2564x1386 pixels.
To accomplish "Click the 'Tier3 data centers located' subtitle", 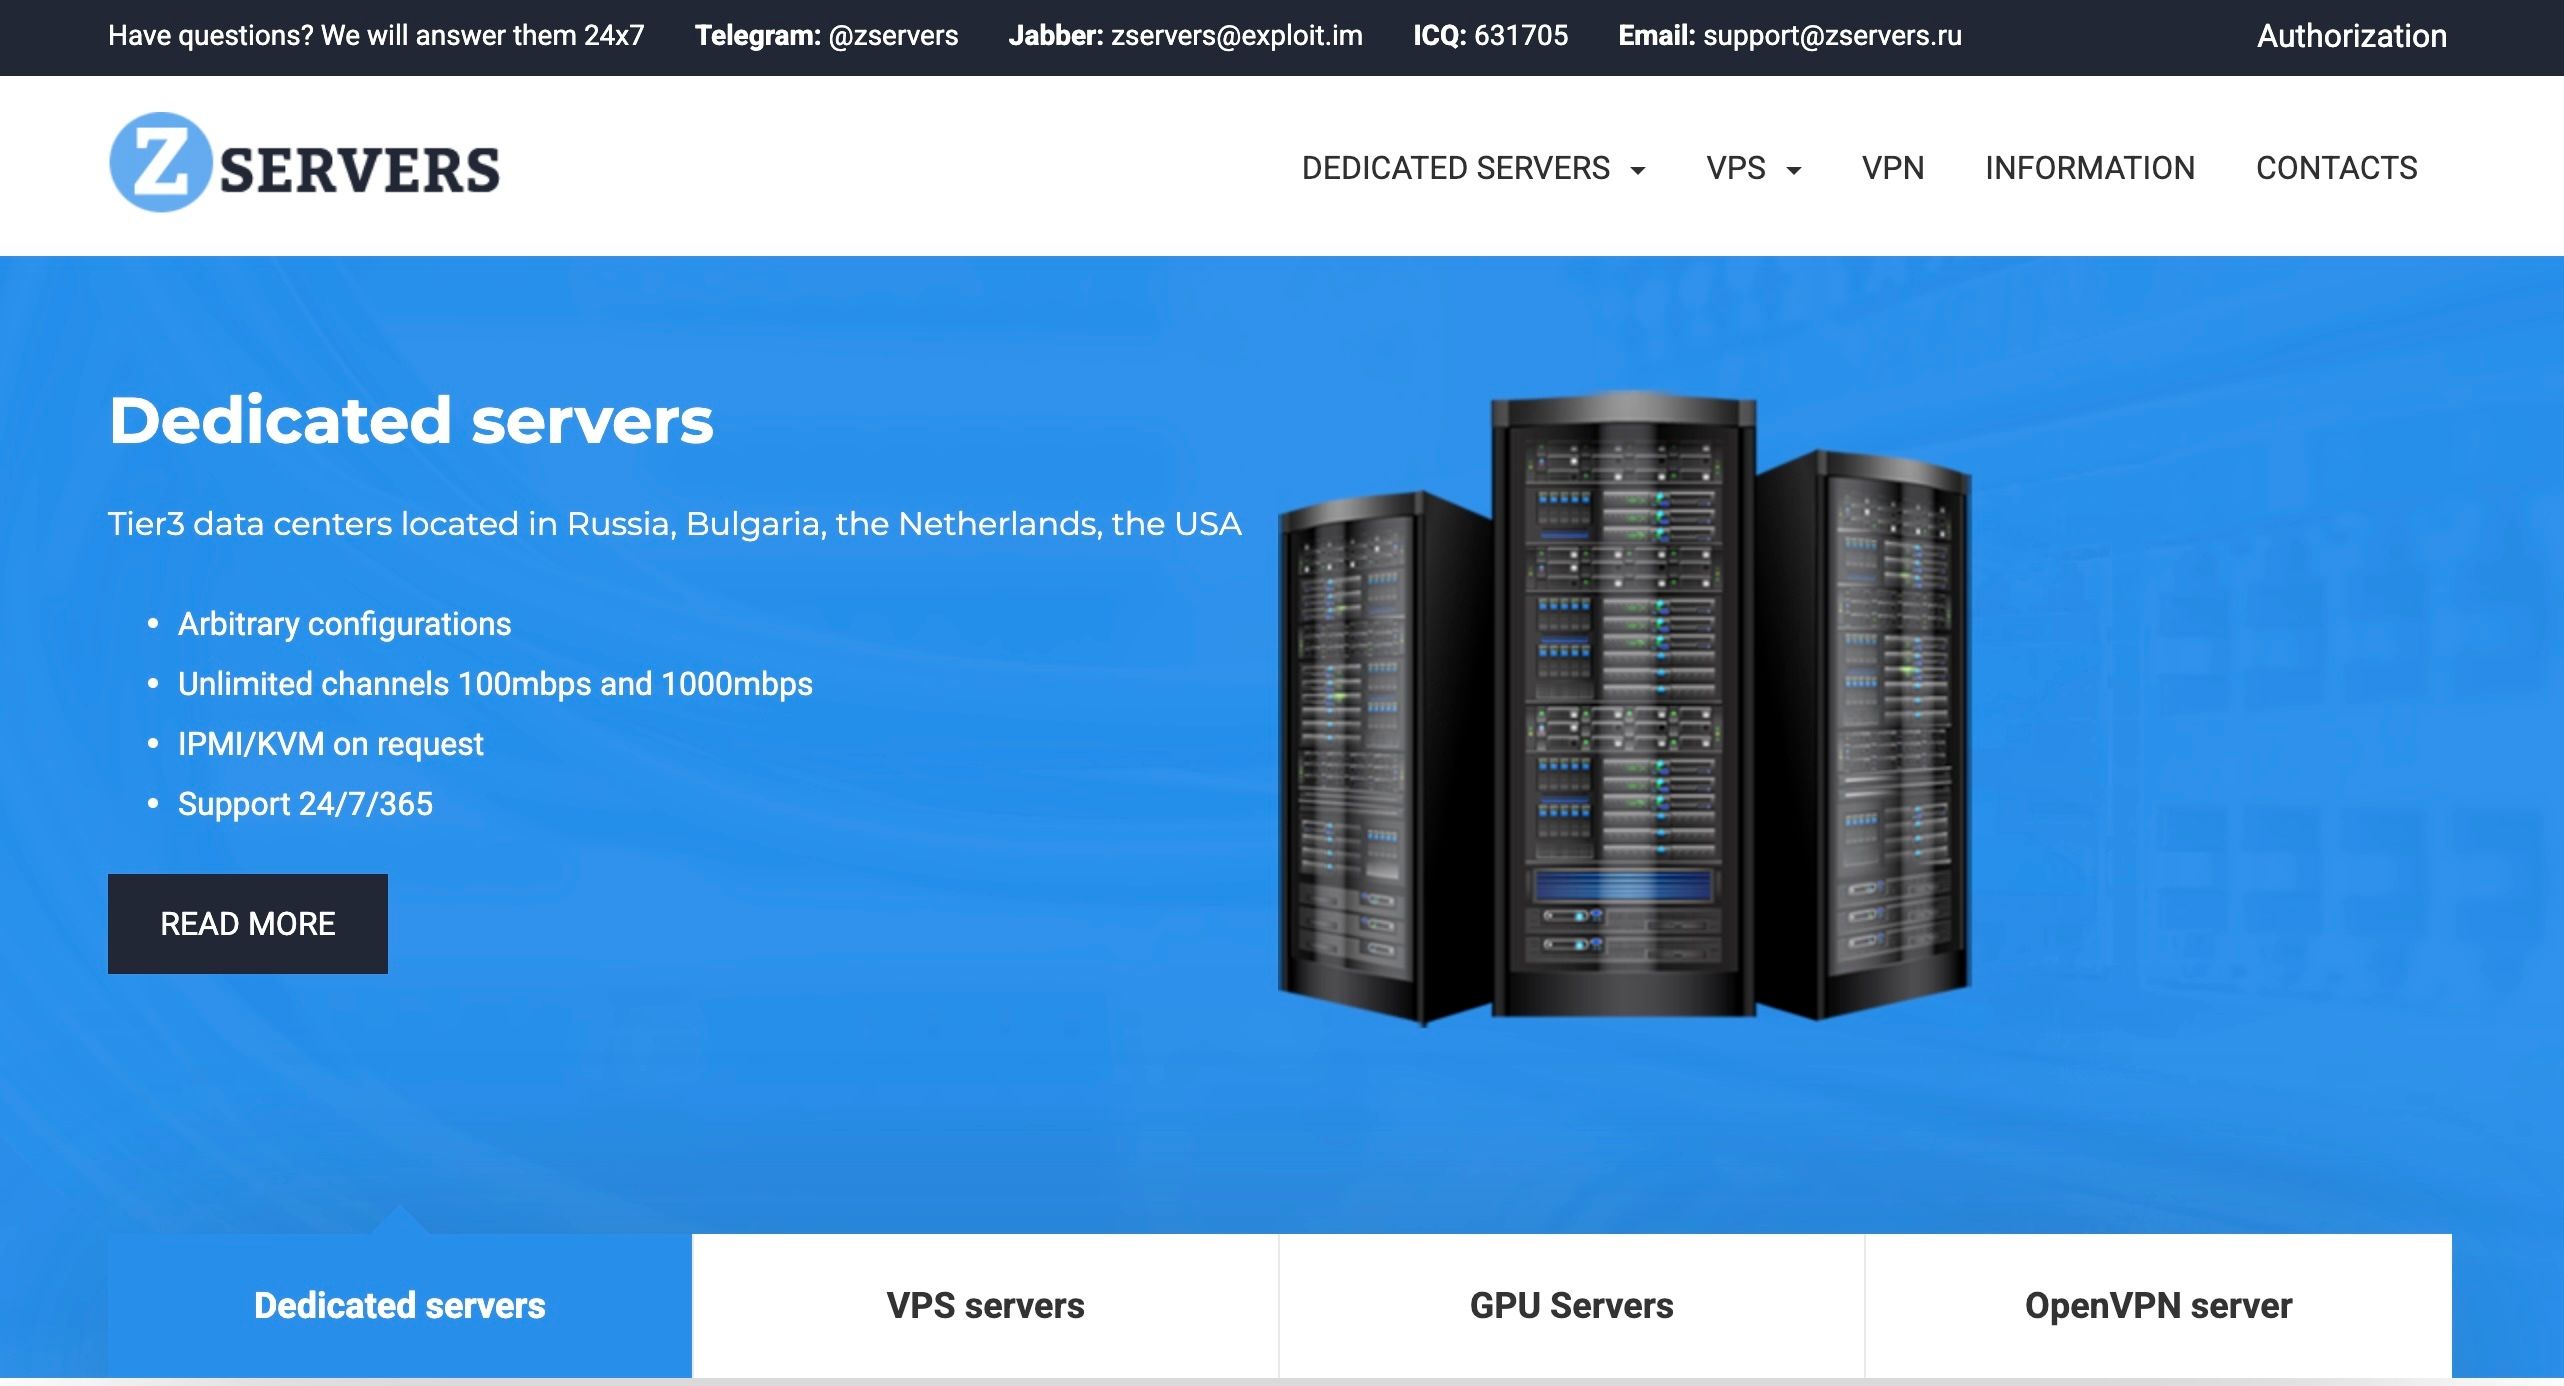I will click(x=675, y=524).
